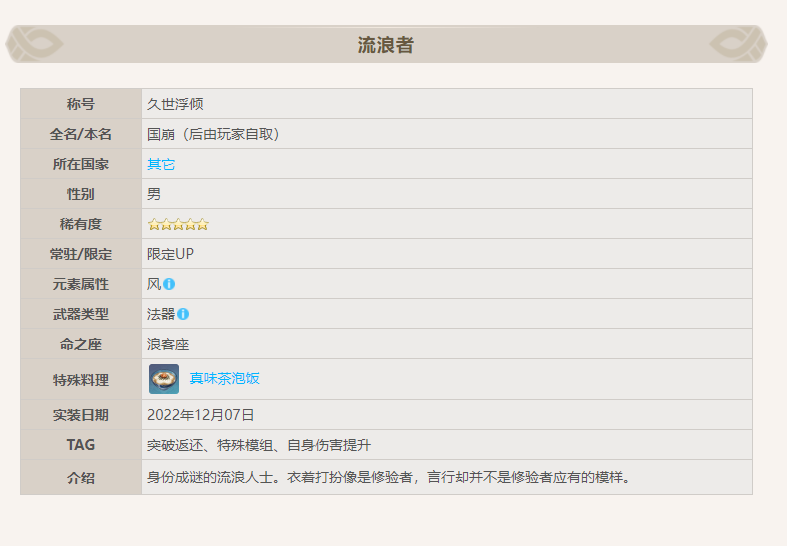This screenshot has height=546, width=787.
Task: Click the 介绍 description text
Action: tap(388, 477)
